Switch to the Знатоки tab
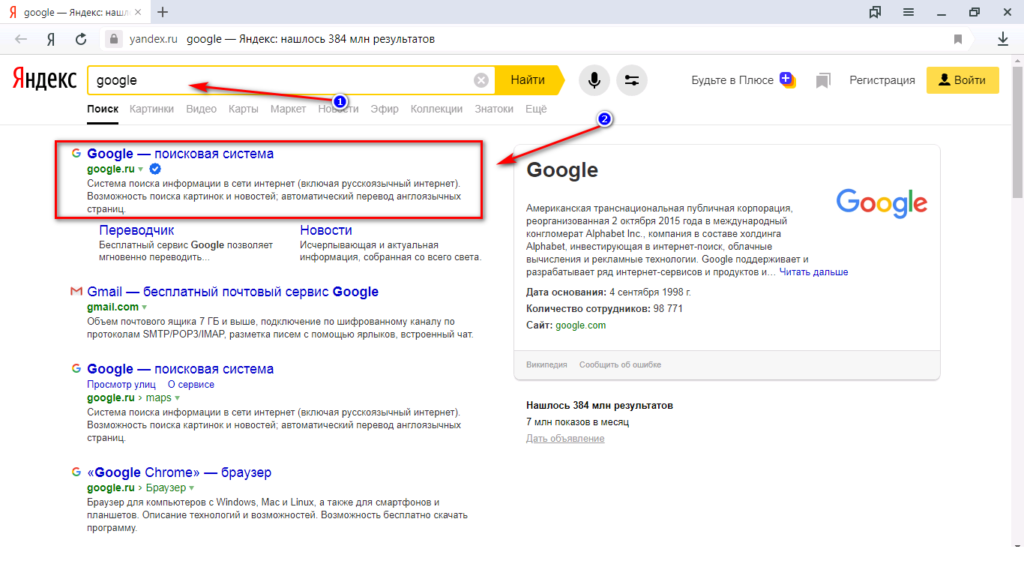Screen dimensions: 1024x576 494,109
